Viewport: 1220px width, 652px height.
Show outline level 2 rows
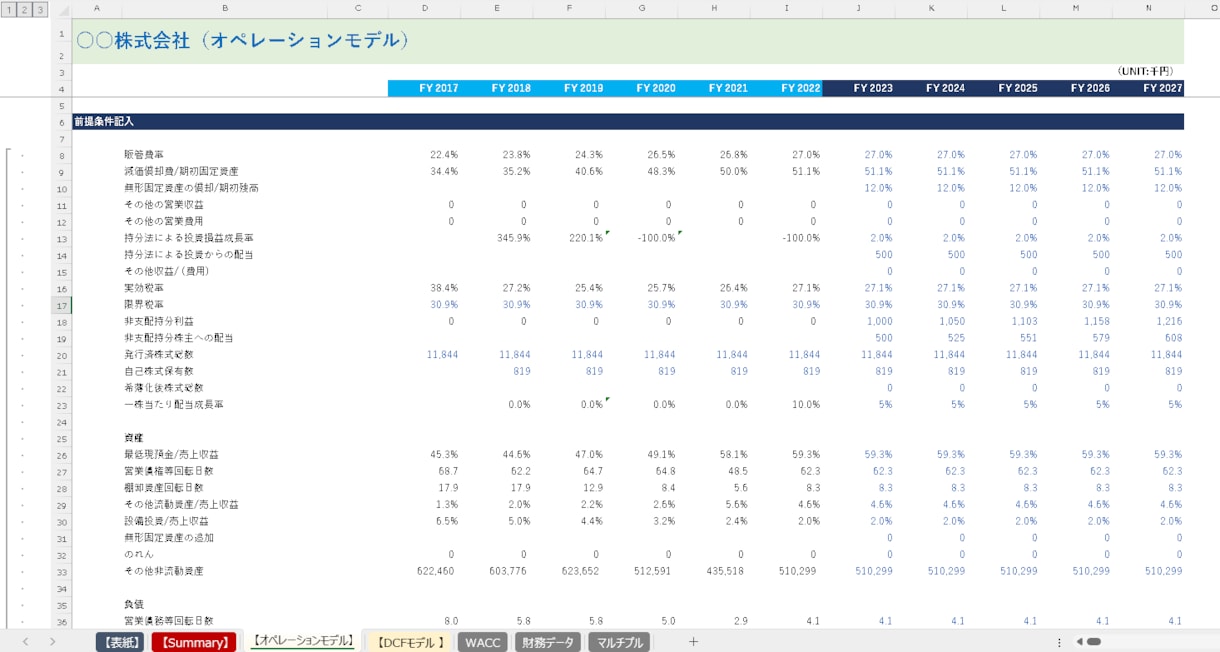pos(25,9)
